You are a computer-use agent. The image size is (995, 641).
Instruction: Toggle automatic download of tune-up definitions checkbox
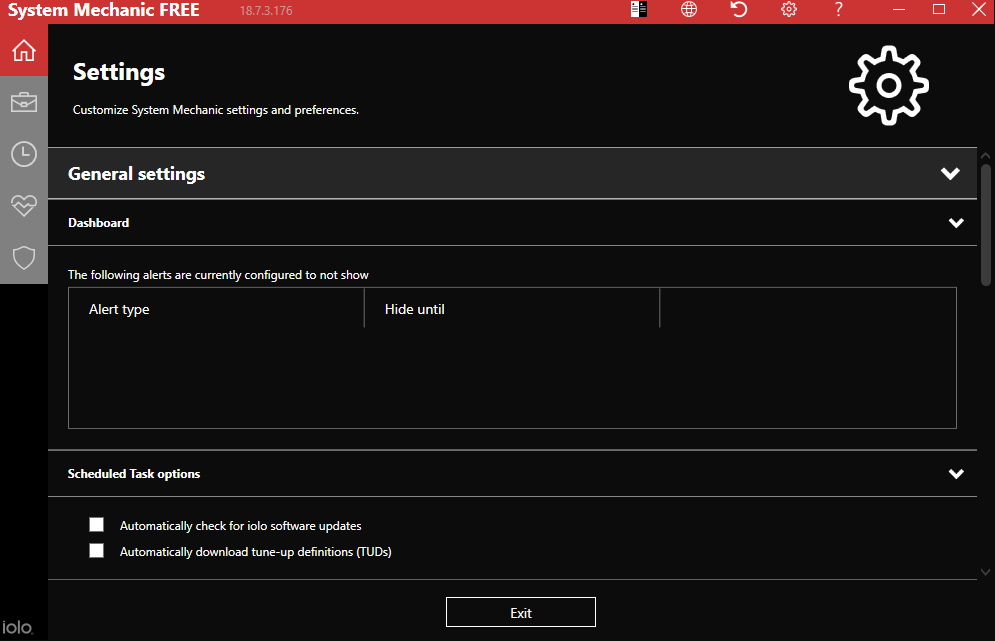96,551
